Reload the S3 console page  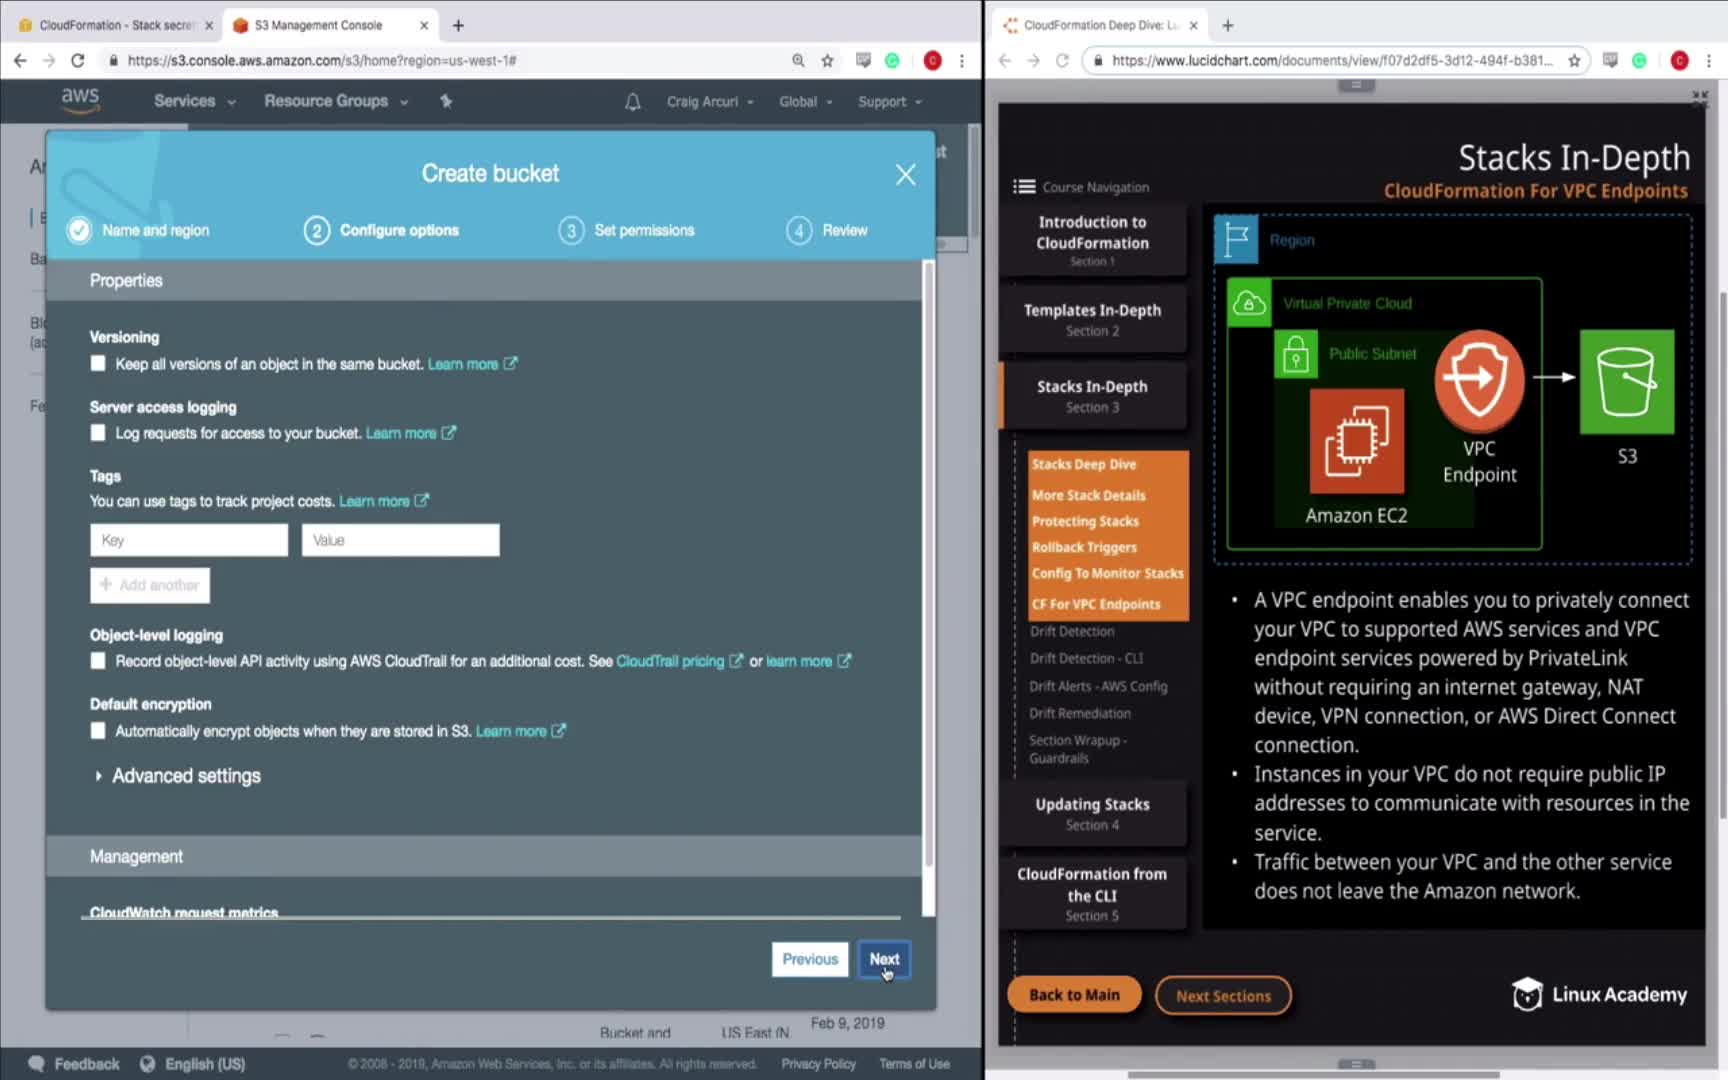point(78,61)
